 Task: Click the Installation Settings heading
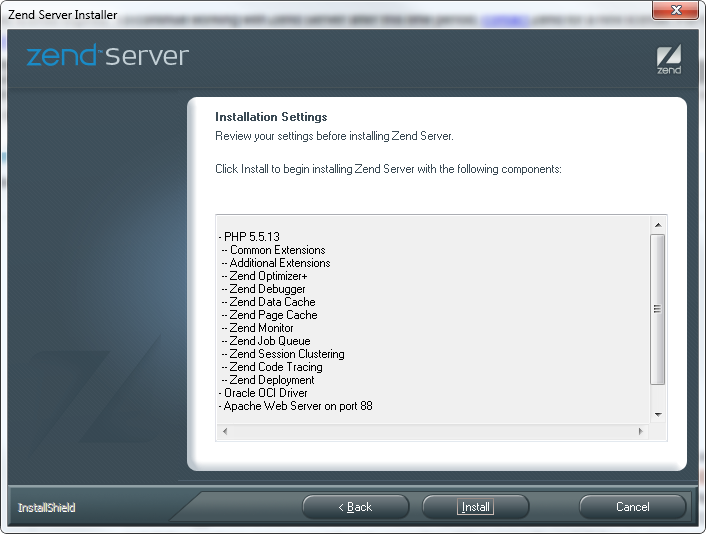point(271,117)
